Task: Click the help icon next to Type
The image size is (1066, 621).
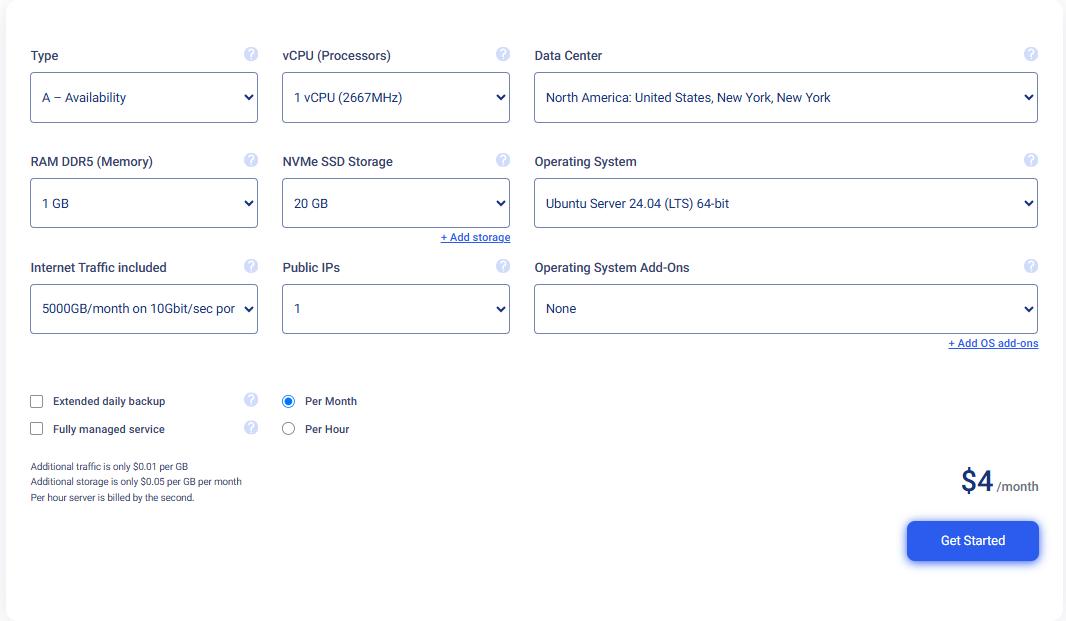Action: point(251,54)
